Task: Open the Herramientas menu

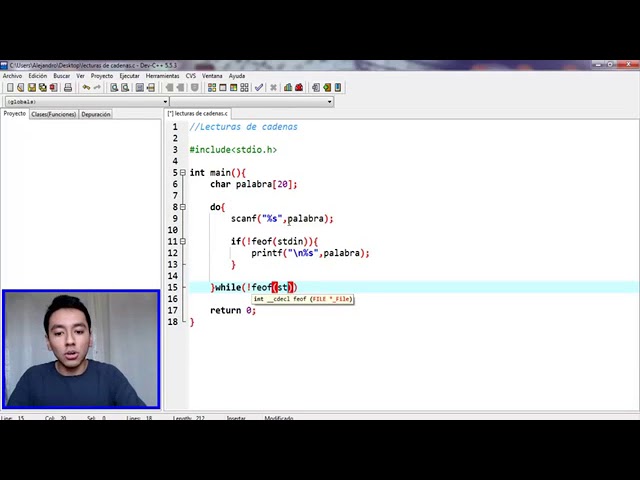Action: pyautogui.click(x=162, y=76)
